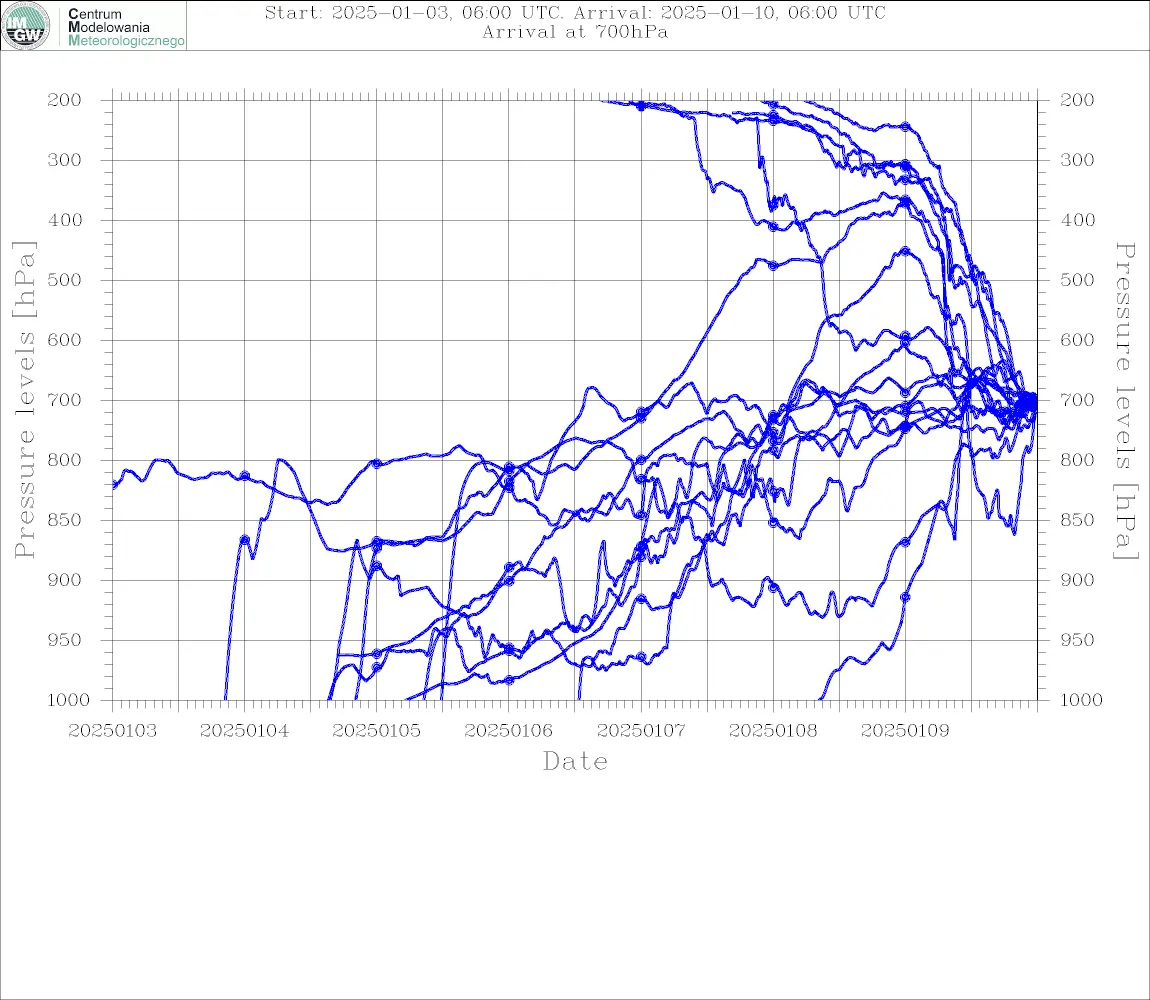This screenshot has height=1000, width=1150.
Task: Click the 20250104 date label
Action: 244,731
